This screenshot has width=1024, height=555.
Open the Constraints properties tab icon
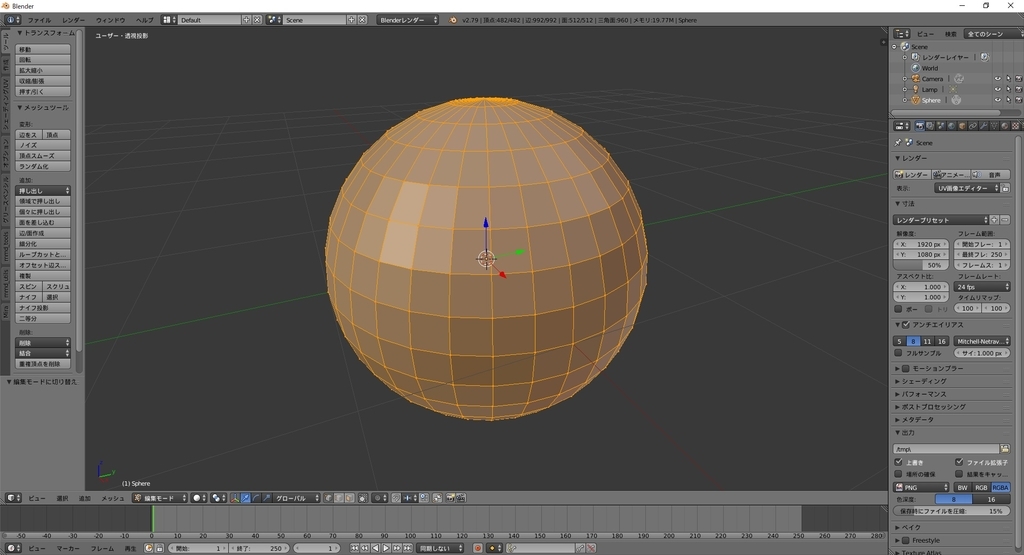pyautogui.click(x=972, y=125)
